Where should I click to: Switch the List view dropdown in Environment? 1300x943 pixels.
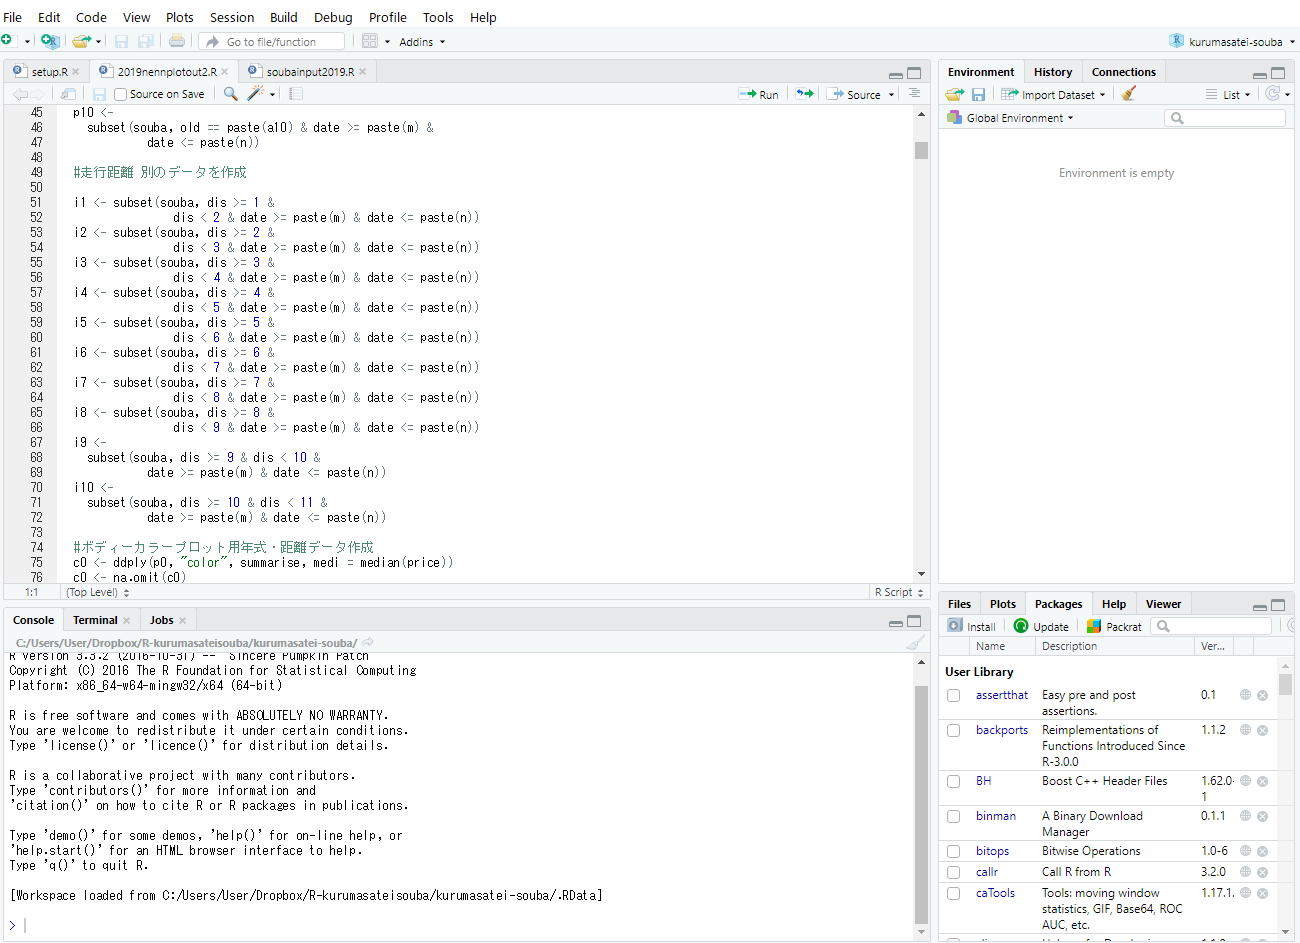coord(1229,94)
